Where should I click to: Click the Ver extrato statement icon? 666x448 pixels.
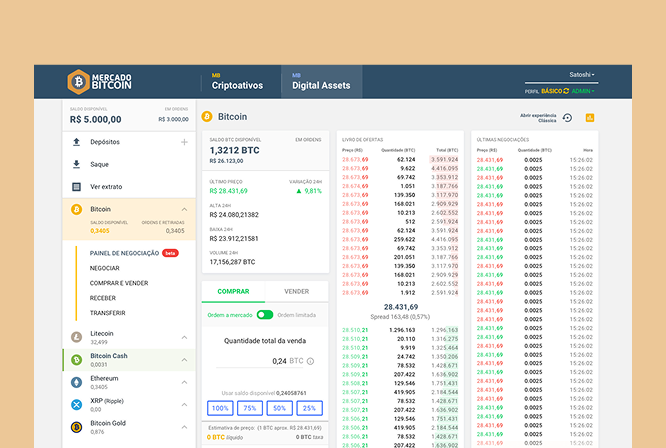tap(76, 186)
